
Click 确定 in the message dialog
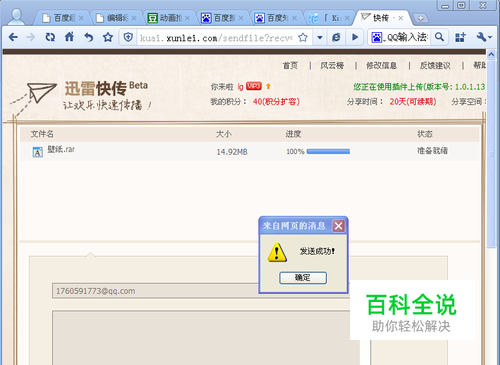click(303, 278)
